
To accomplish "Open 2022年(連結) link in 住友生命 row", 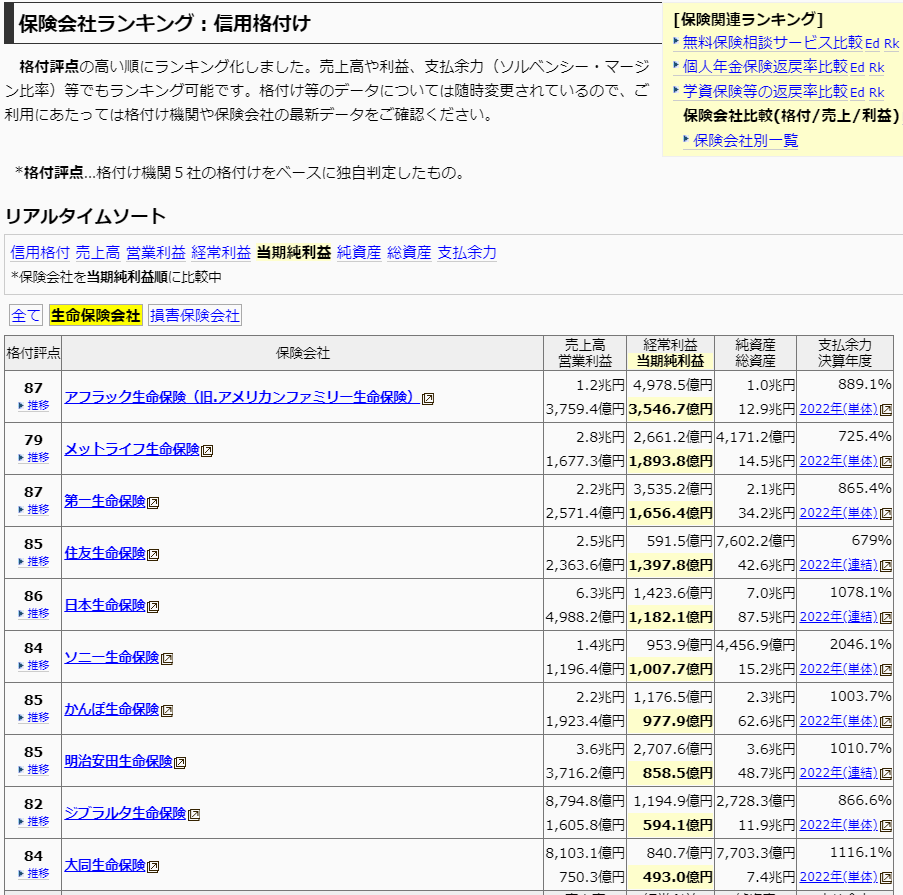I will (838, 565).
